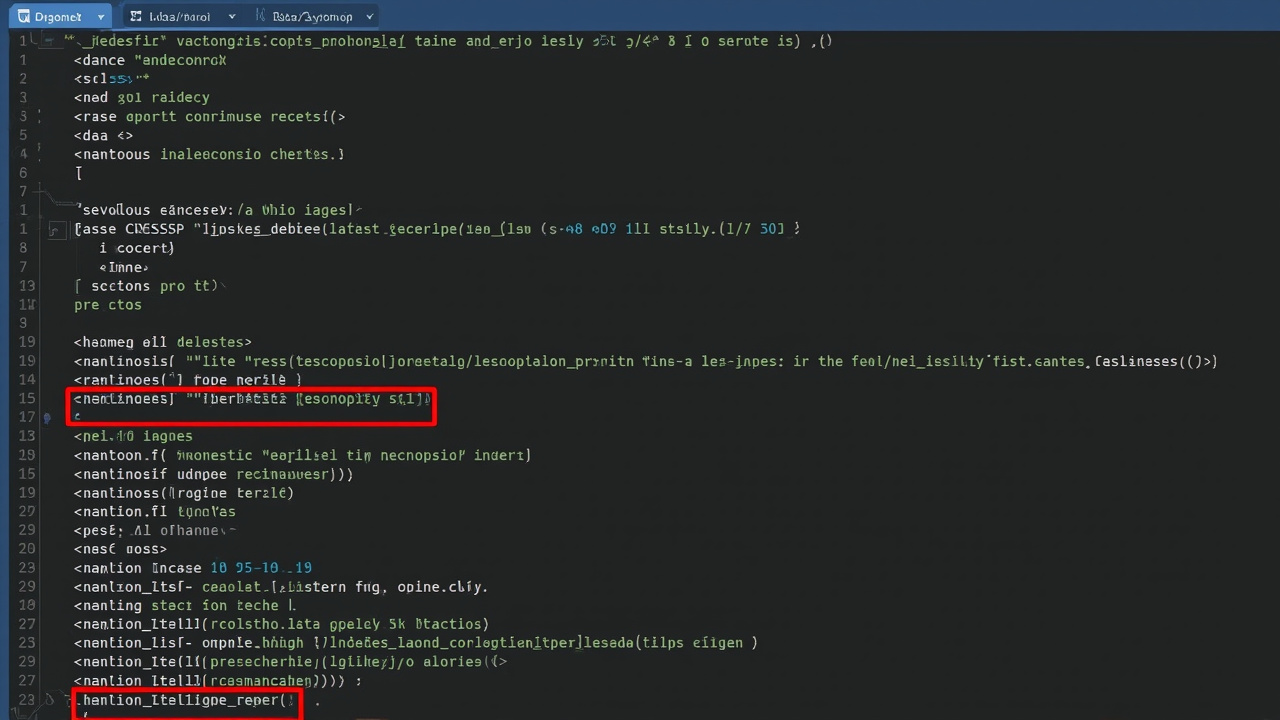Switch to the Bada/Aysomop tab

[313, 17]
